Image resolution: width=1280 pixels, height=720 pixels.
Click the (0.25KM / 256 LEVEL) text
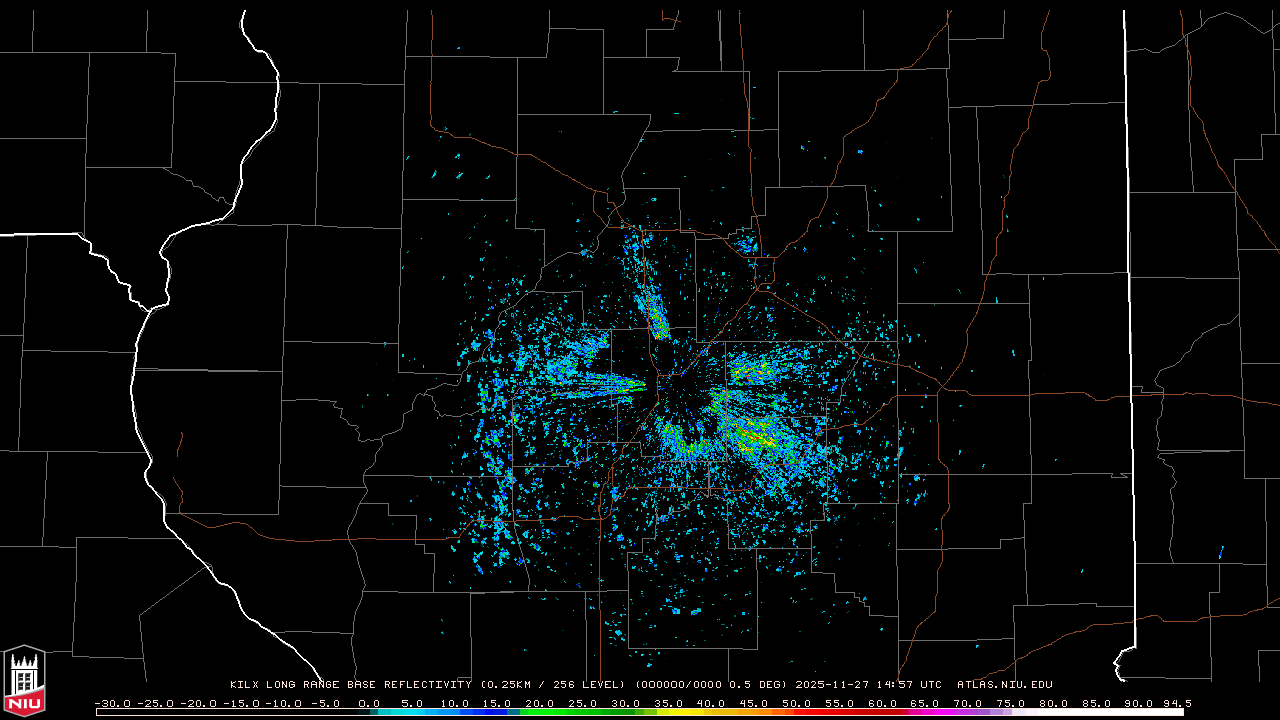point(553,685)
